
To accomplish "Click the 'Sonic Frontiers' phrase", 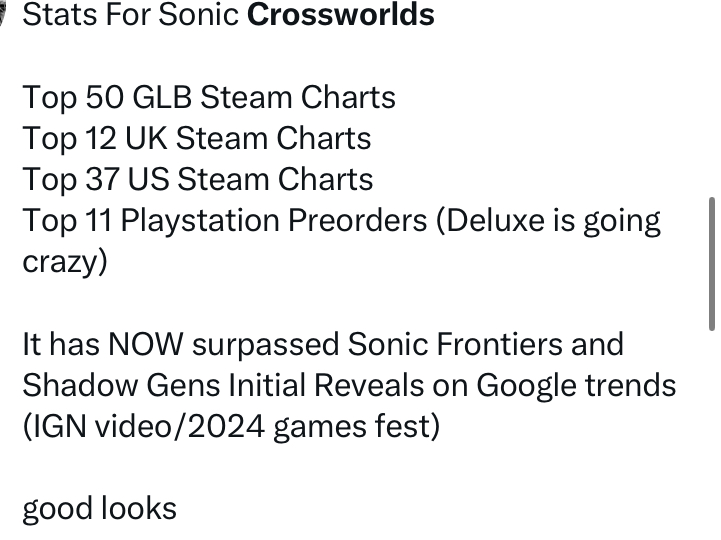I will tap(455, 344).
